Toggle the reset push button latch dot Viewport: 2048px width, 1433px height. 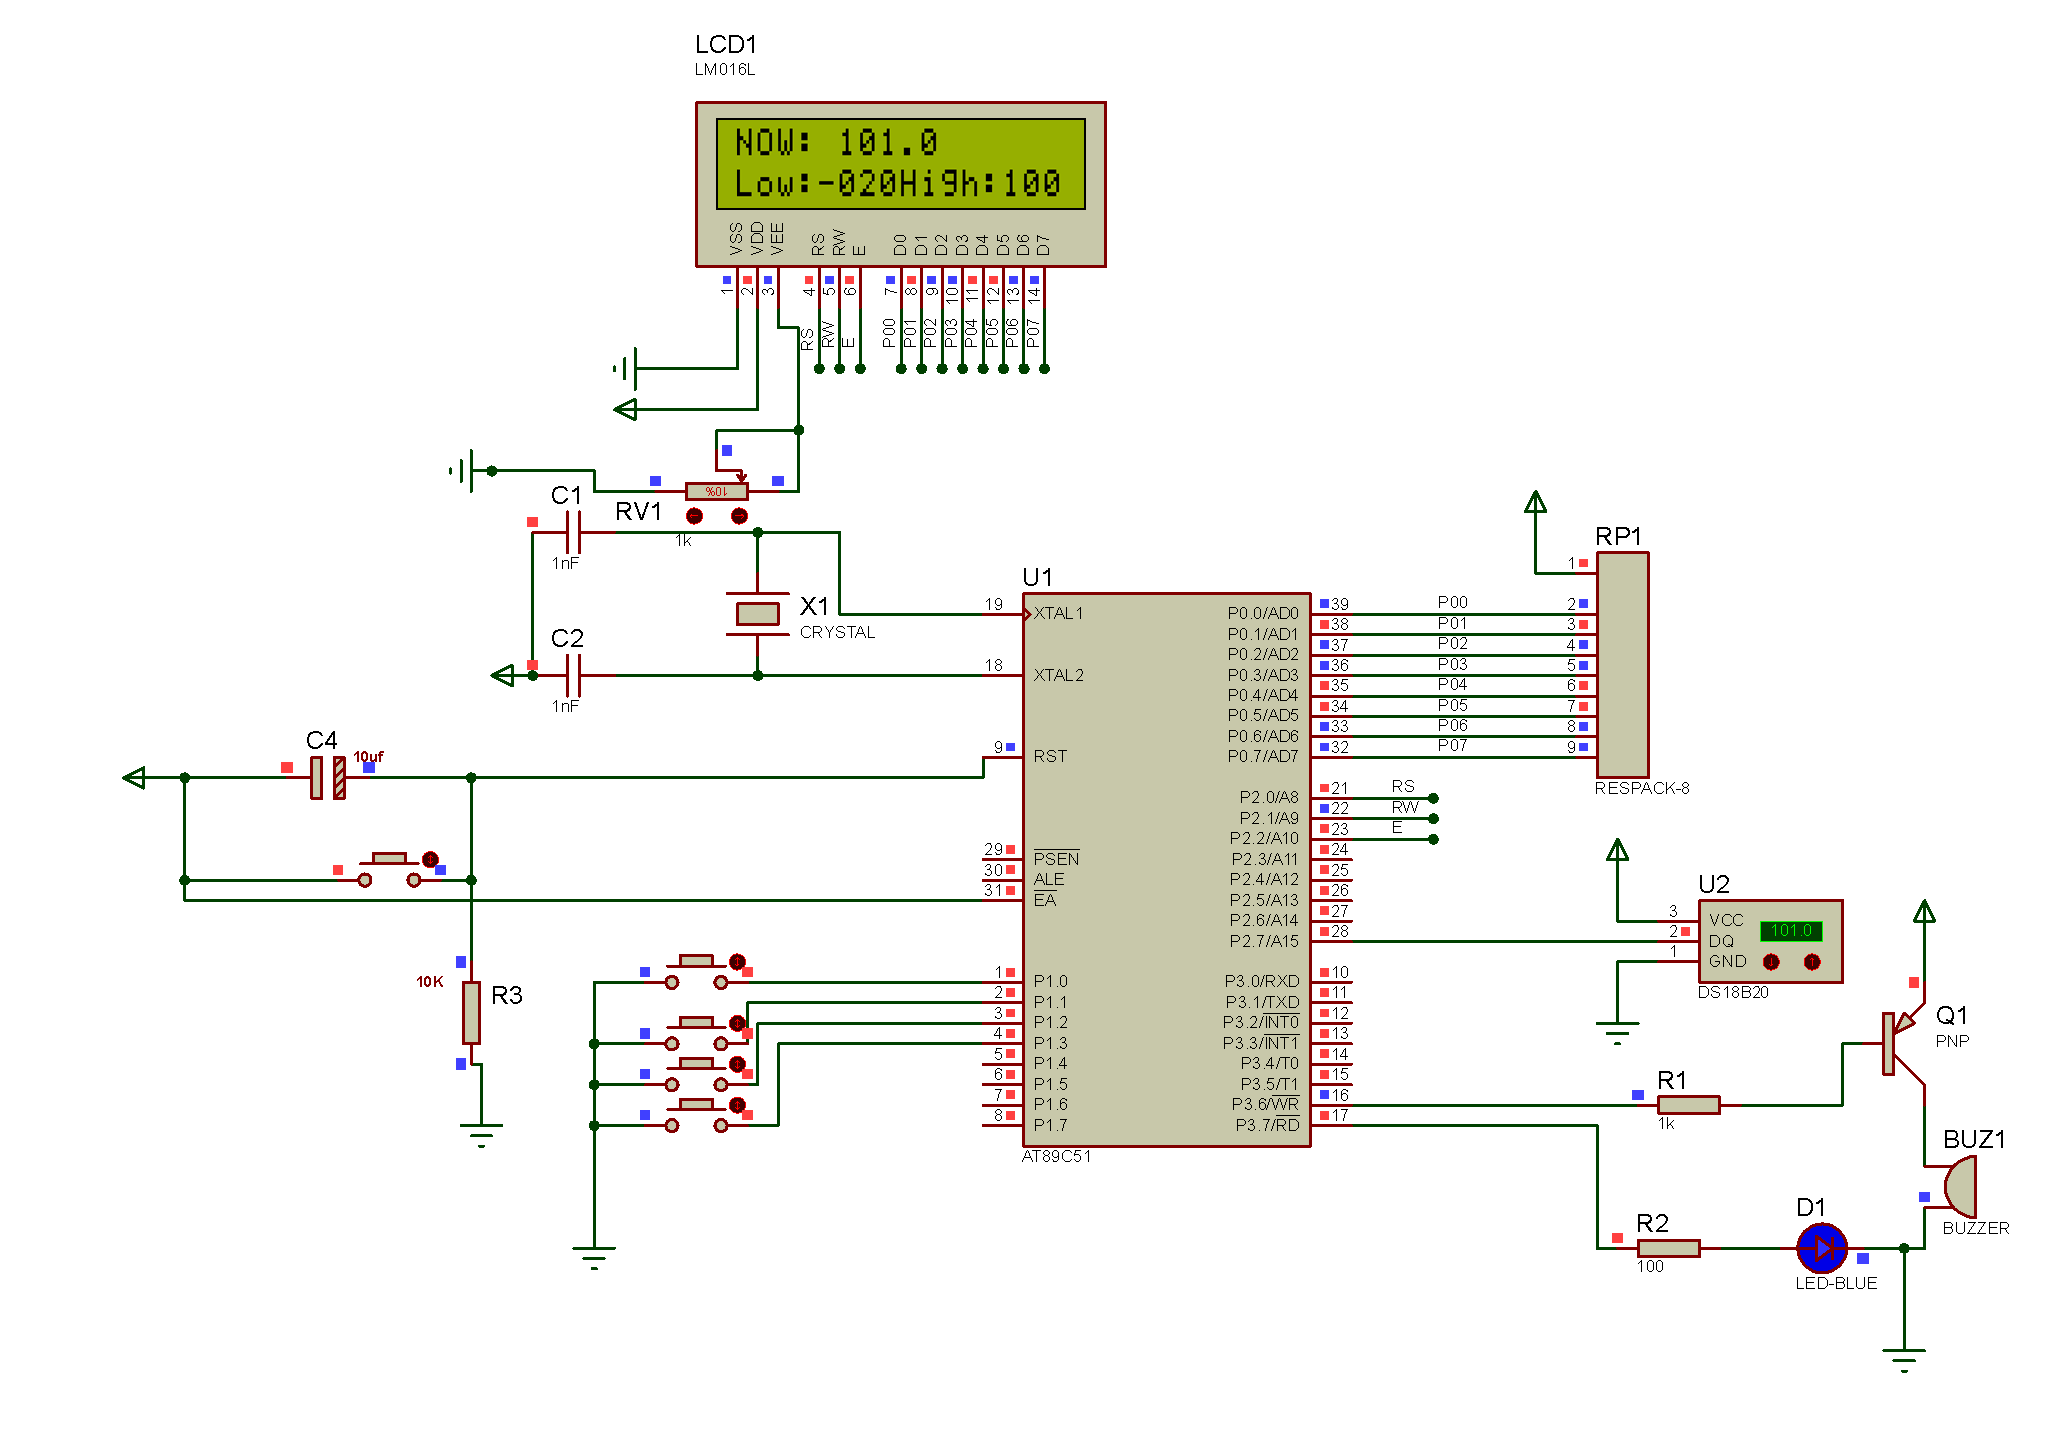[430, 859]
